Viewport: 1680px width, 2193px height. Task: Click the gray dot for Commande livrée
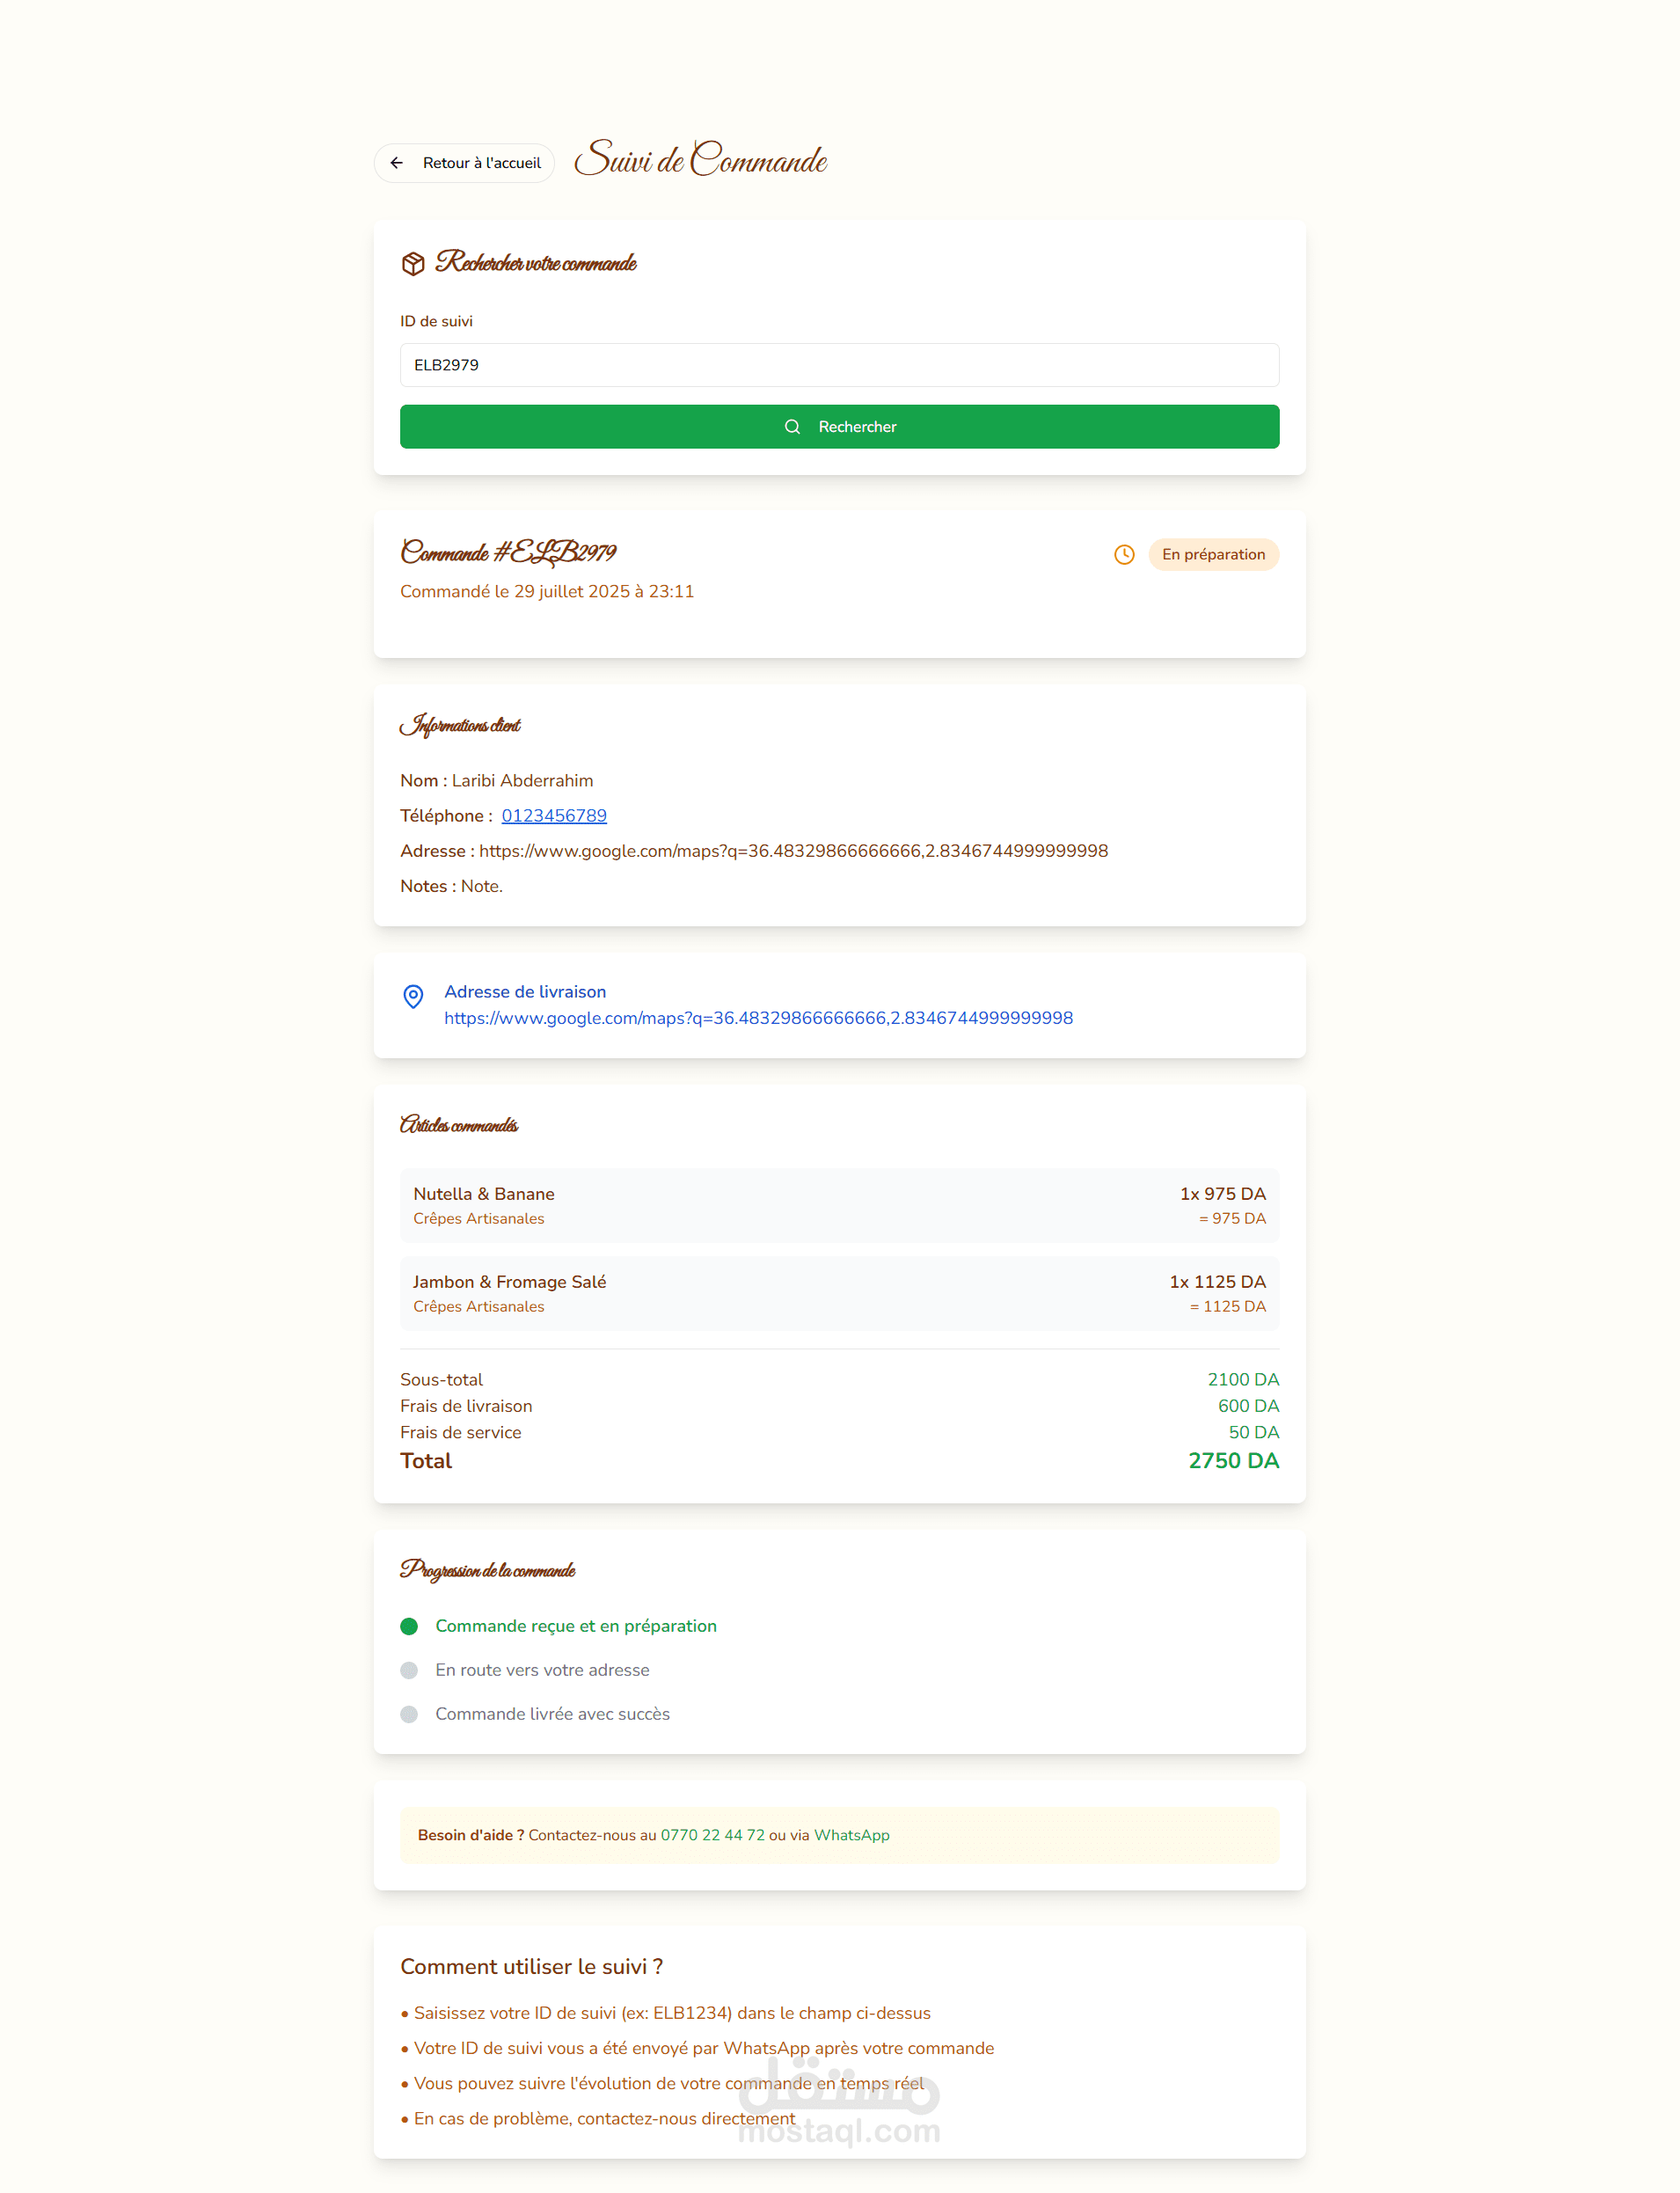click(x=409, y=1714)
